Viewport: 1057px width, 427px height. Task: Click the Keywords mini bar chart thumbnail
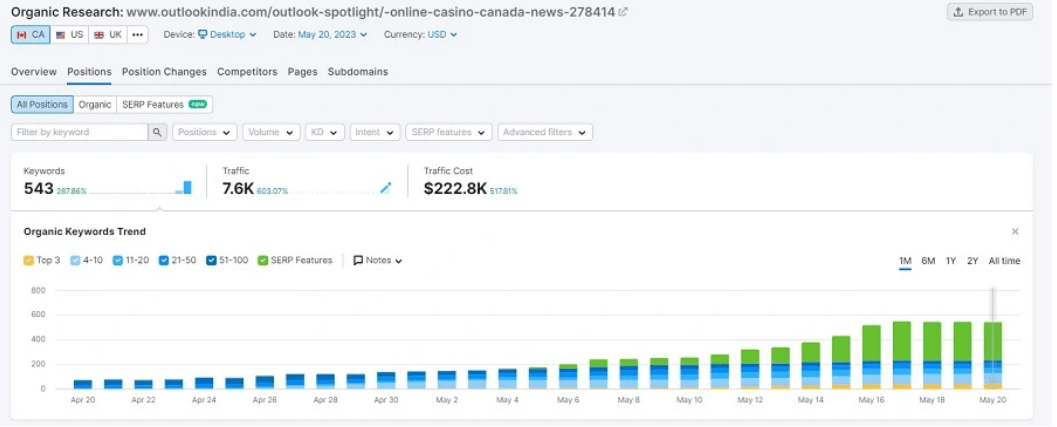point(183,188)
